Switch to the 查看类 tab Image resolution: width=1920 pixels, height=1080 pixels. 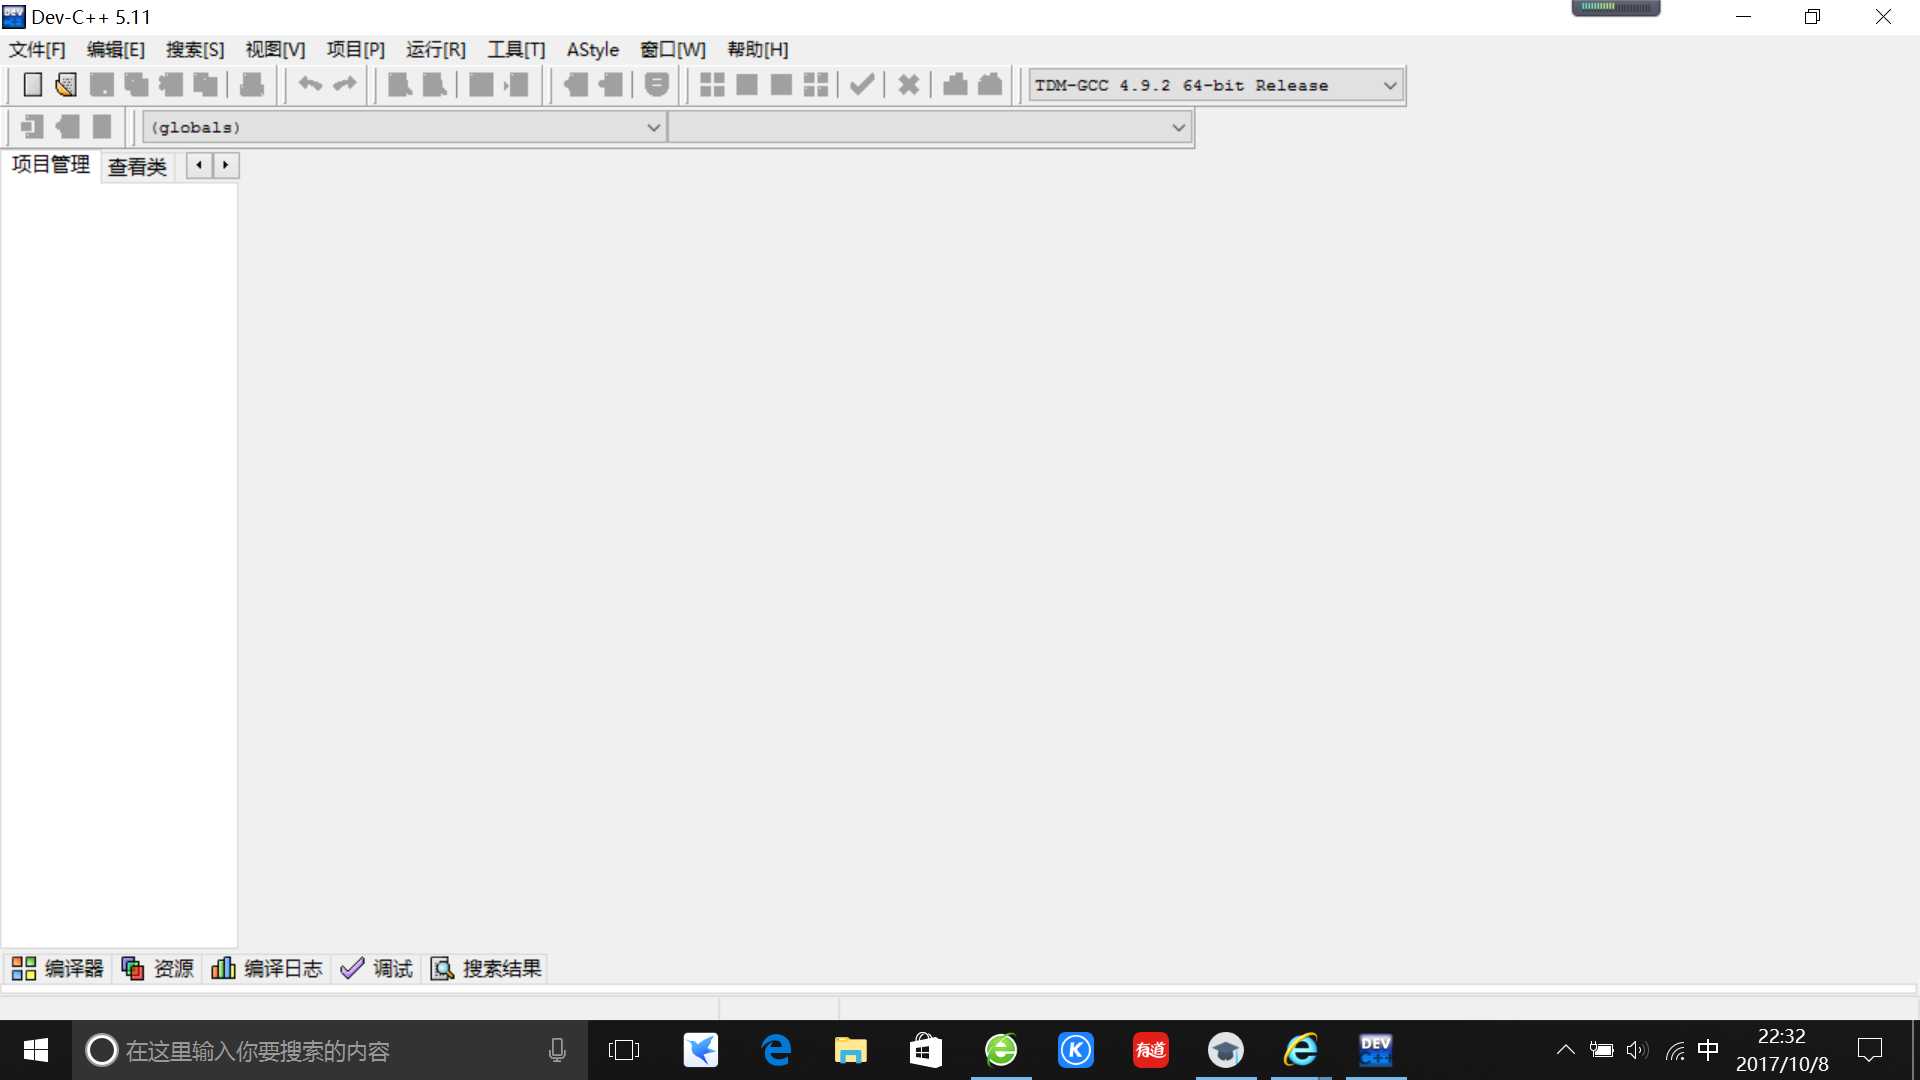click(x=137, y=167)
